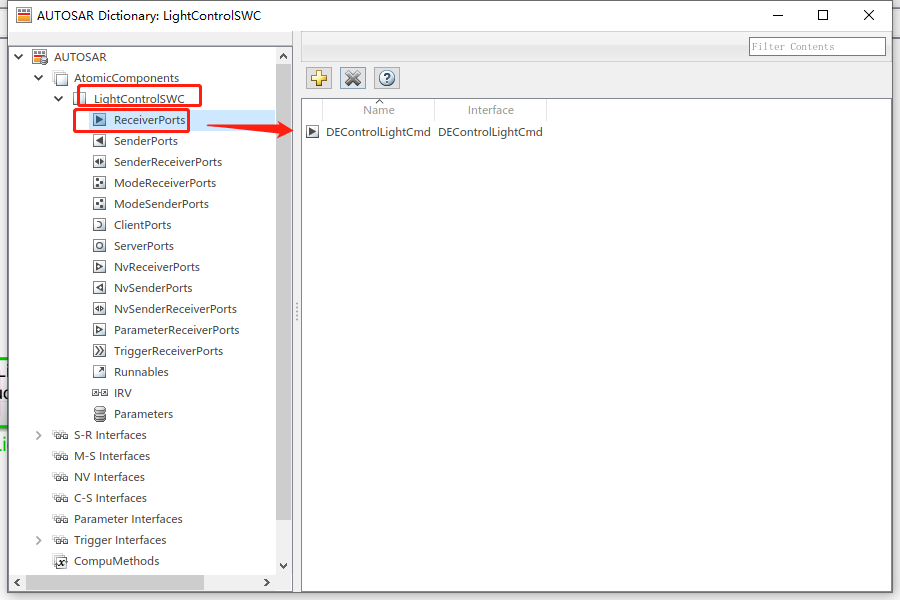Viewport: 900px width, 600px height.
Task: Click the ReceiverPorts tree icon
Action: pyautogui.click(x=99, y=119)
